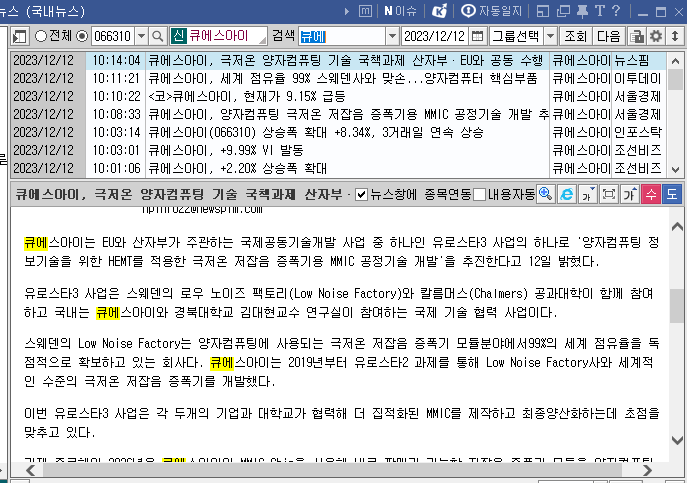This screenshot has width=687, height=483.
Task: Select the 전체 radio button
Action: (x=41, y=36)
